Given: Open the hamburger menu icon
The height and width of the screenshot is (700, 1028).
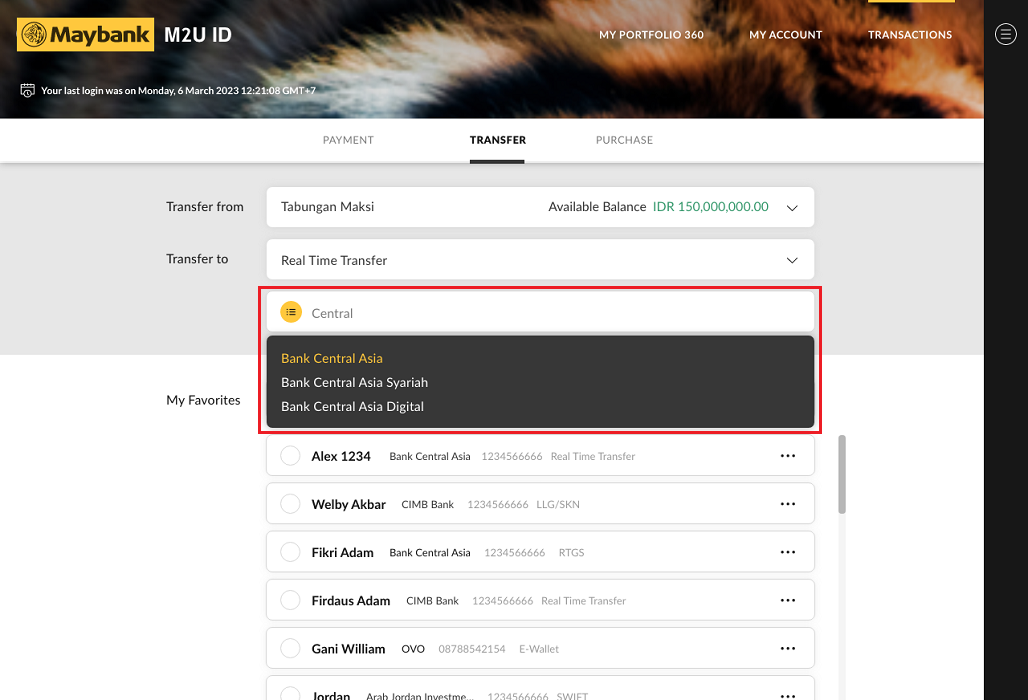Looking at the screenshot, I should tap(1006, 35).
